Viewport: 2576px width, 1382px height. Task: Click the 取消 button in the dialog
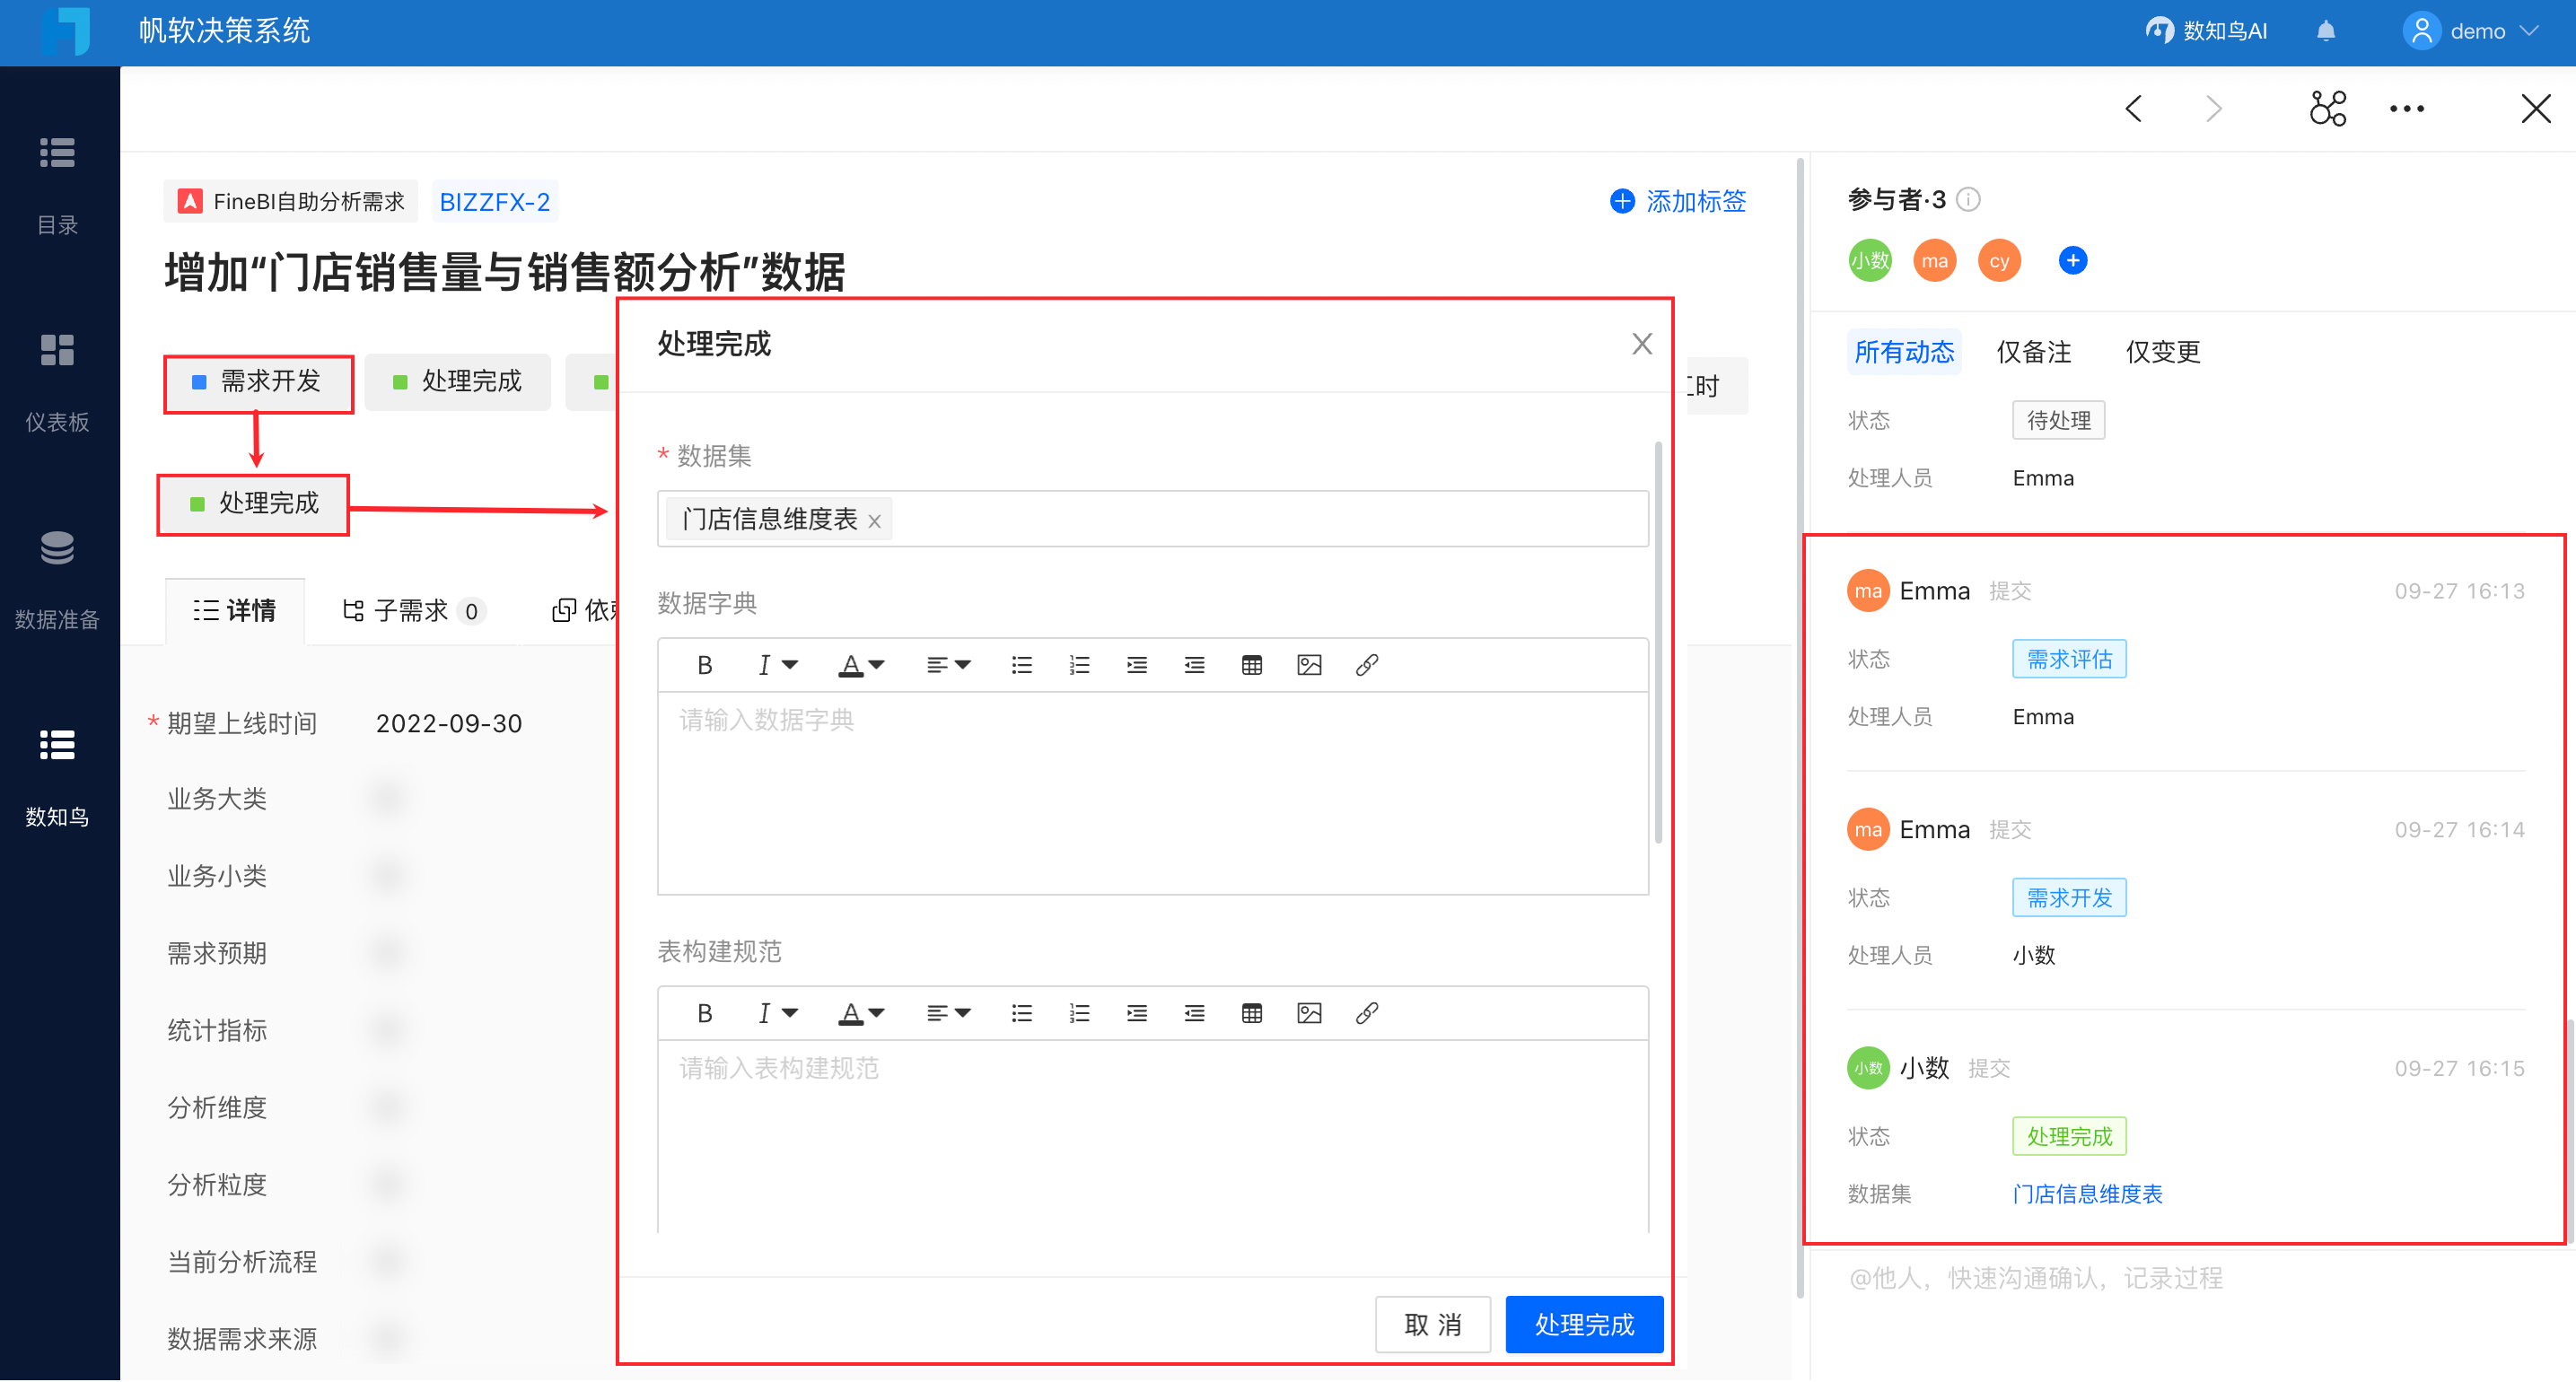click(1432, 1324)
